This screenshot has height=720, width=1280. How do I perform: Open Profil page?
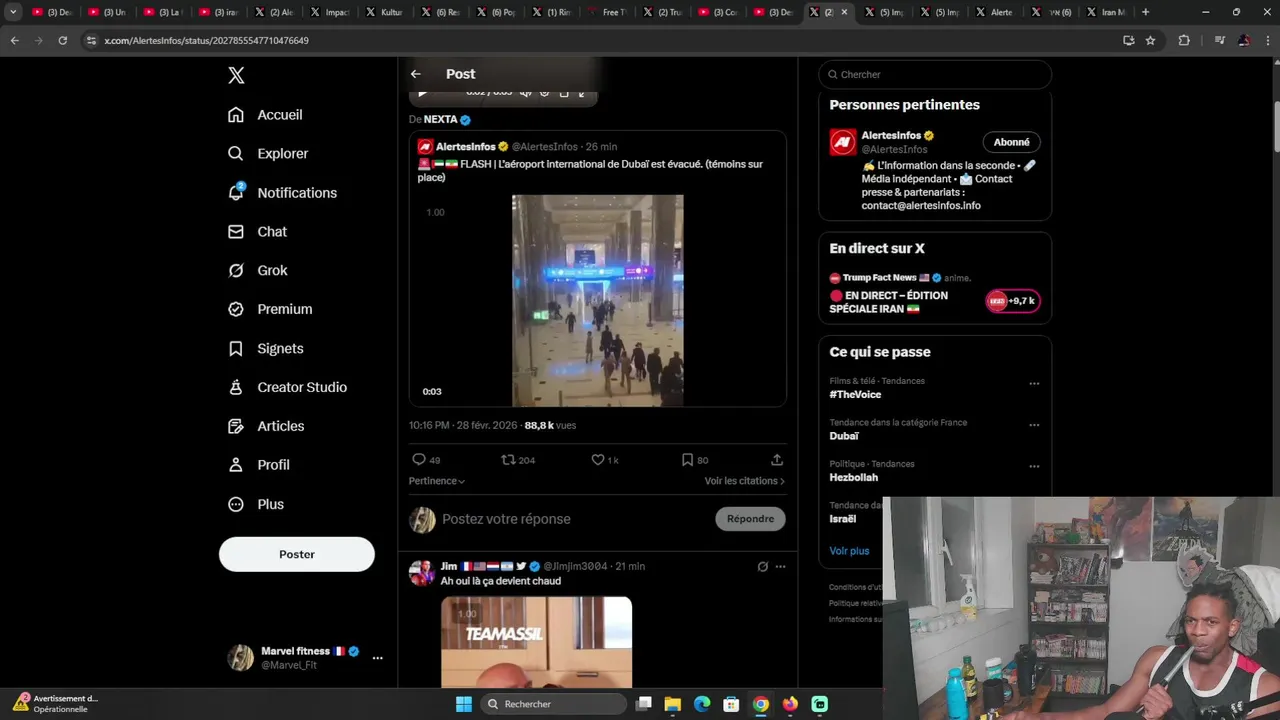tap(258, 465)
